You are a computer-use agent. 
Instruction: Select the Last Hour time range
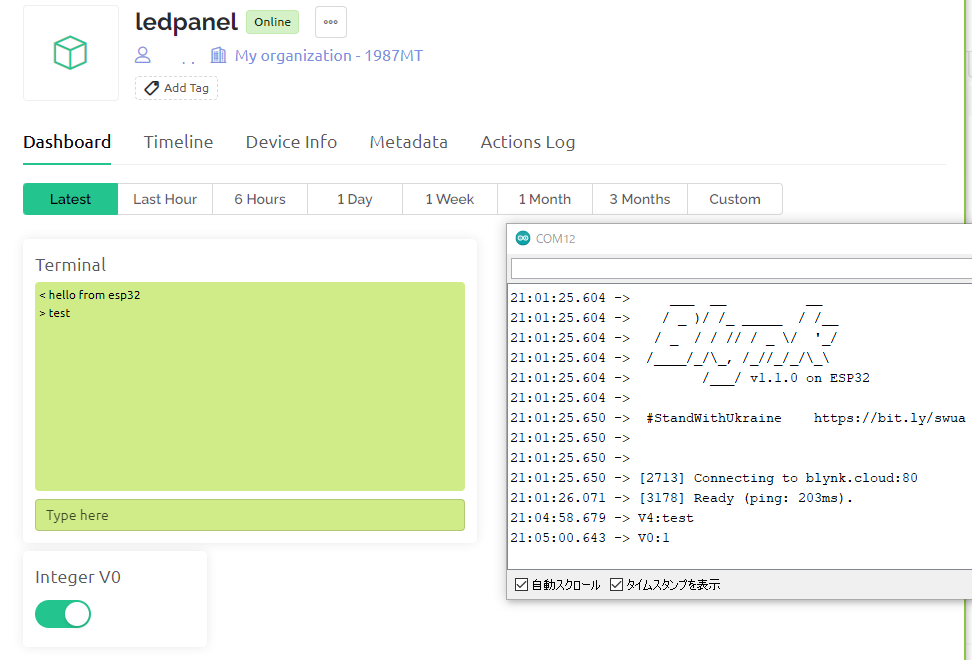point(165,199)
